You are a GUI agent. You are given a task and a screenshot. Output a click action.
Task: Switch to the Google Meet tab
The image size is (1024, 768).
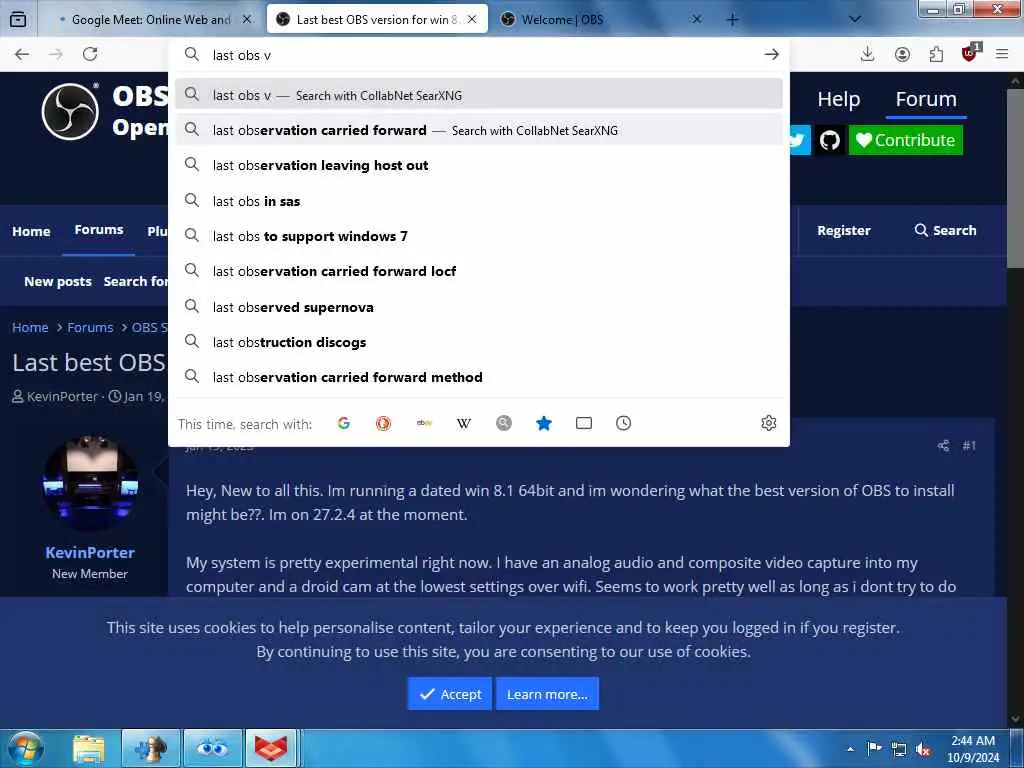click(152, 20)
